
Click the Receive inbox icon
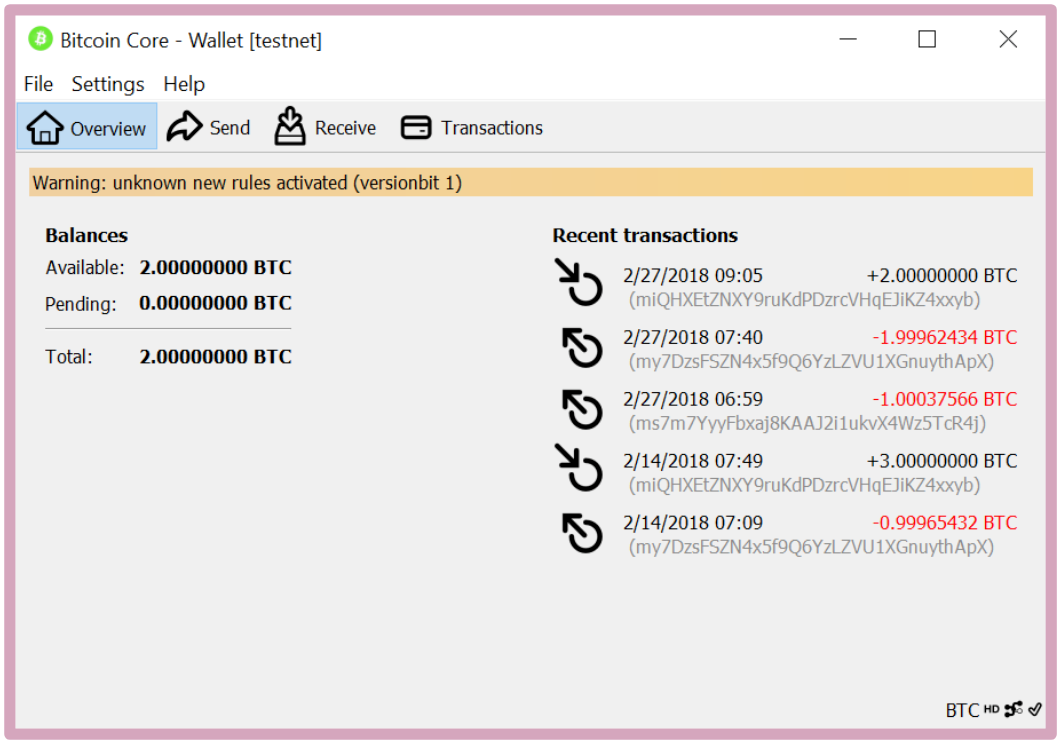[x=289, y=126]
